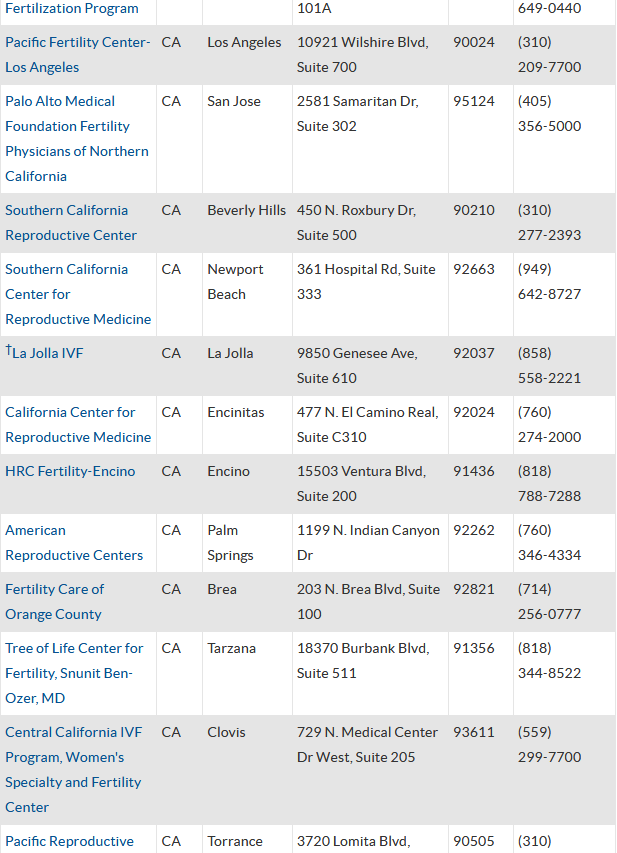
Task: Open Southern California Reproductive Center link
Action: (x=66, y=210)
